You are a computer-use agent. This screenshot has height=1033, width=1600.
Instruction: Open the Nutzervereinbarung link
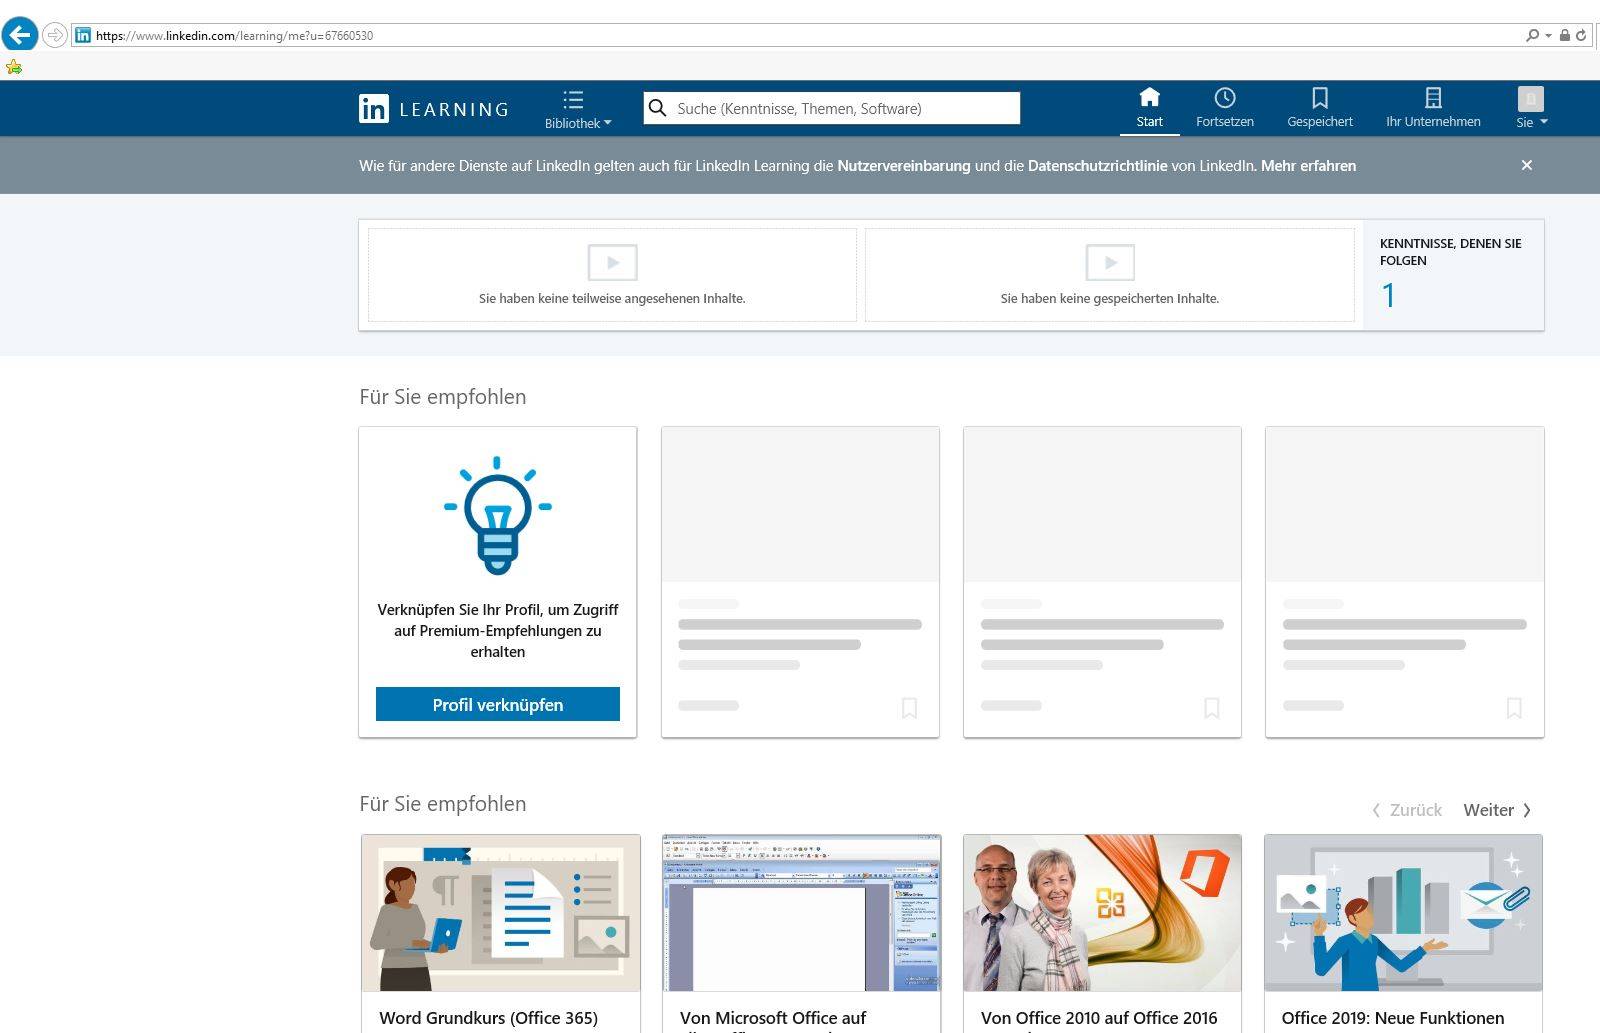click(x=903, y=166)
